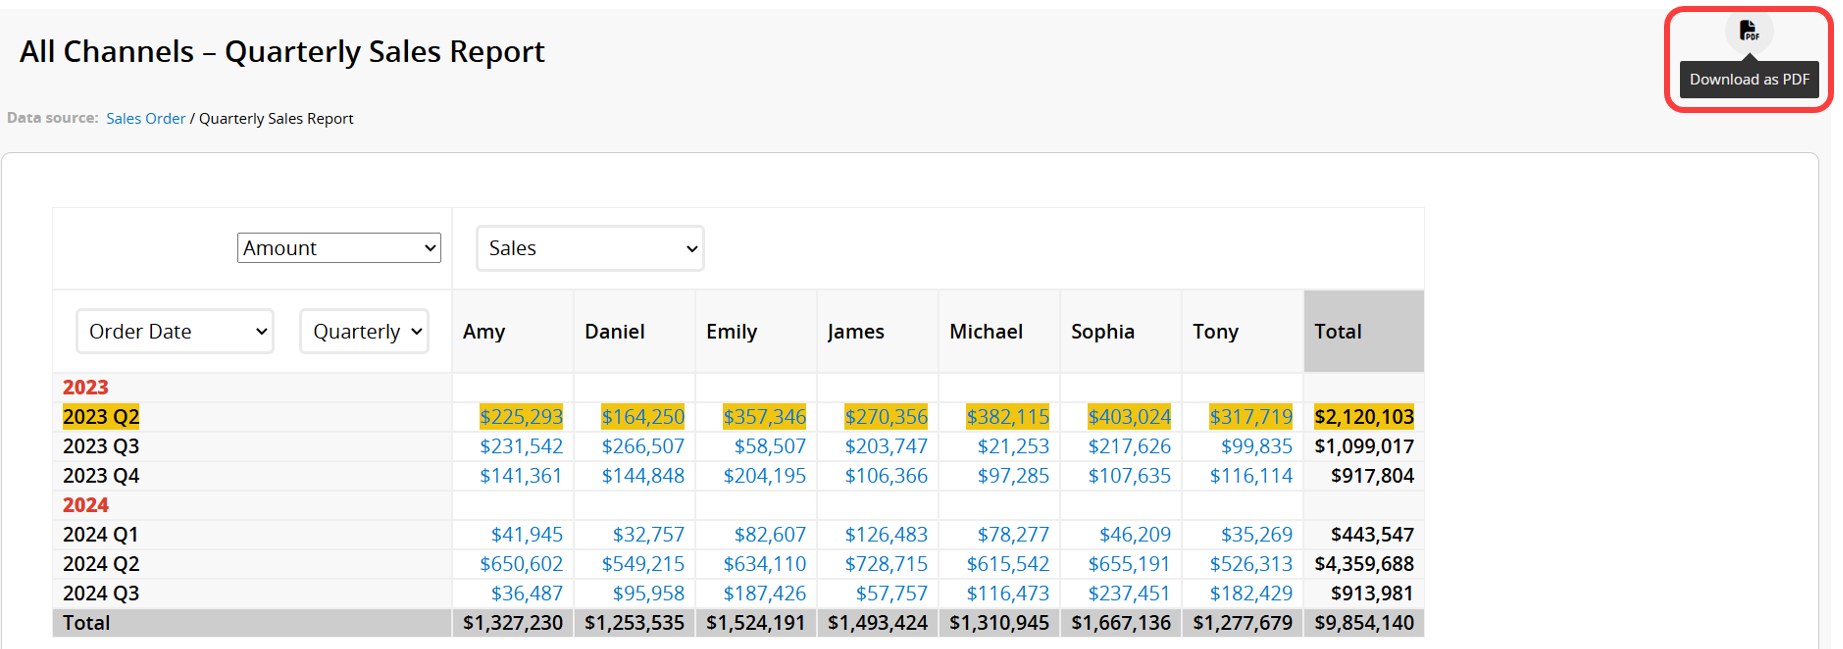Viewport: 1843px width, 649px height.
Task: Click Amy's 2023 Q2 value $225,293
Action: 521,417
